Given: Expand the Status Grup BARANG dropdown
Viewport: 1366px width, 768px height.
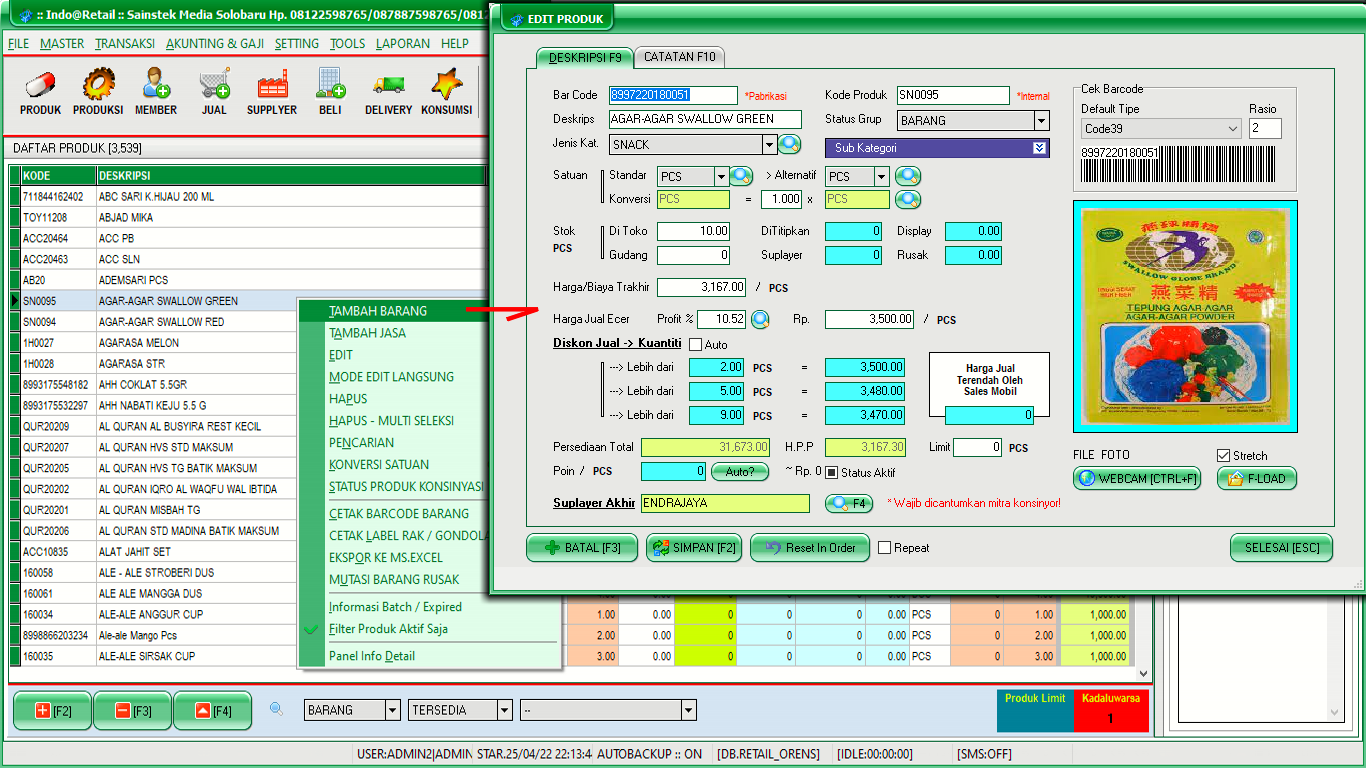Looking at the screenshot, I should pos(1041,121).
